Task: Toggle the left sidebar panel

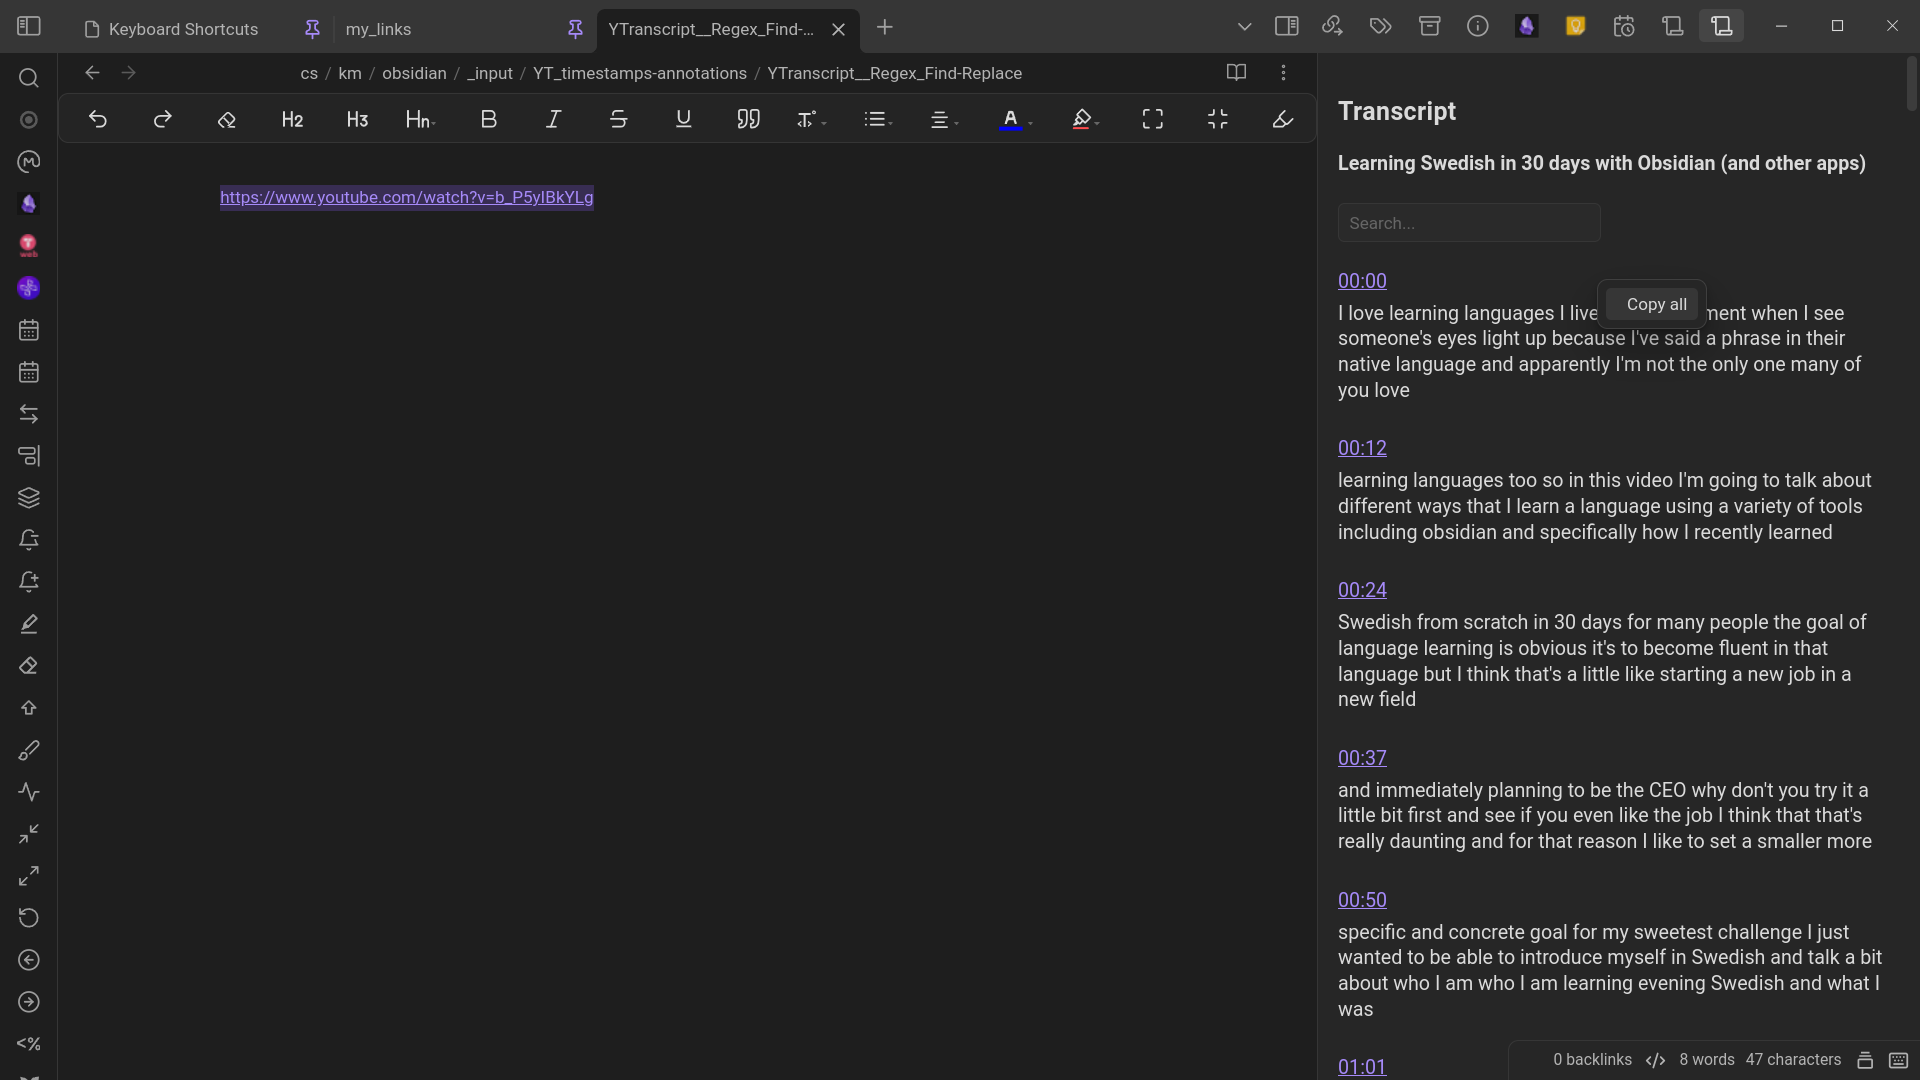Action: pos(29,27)
